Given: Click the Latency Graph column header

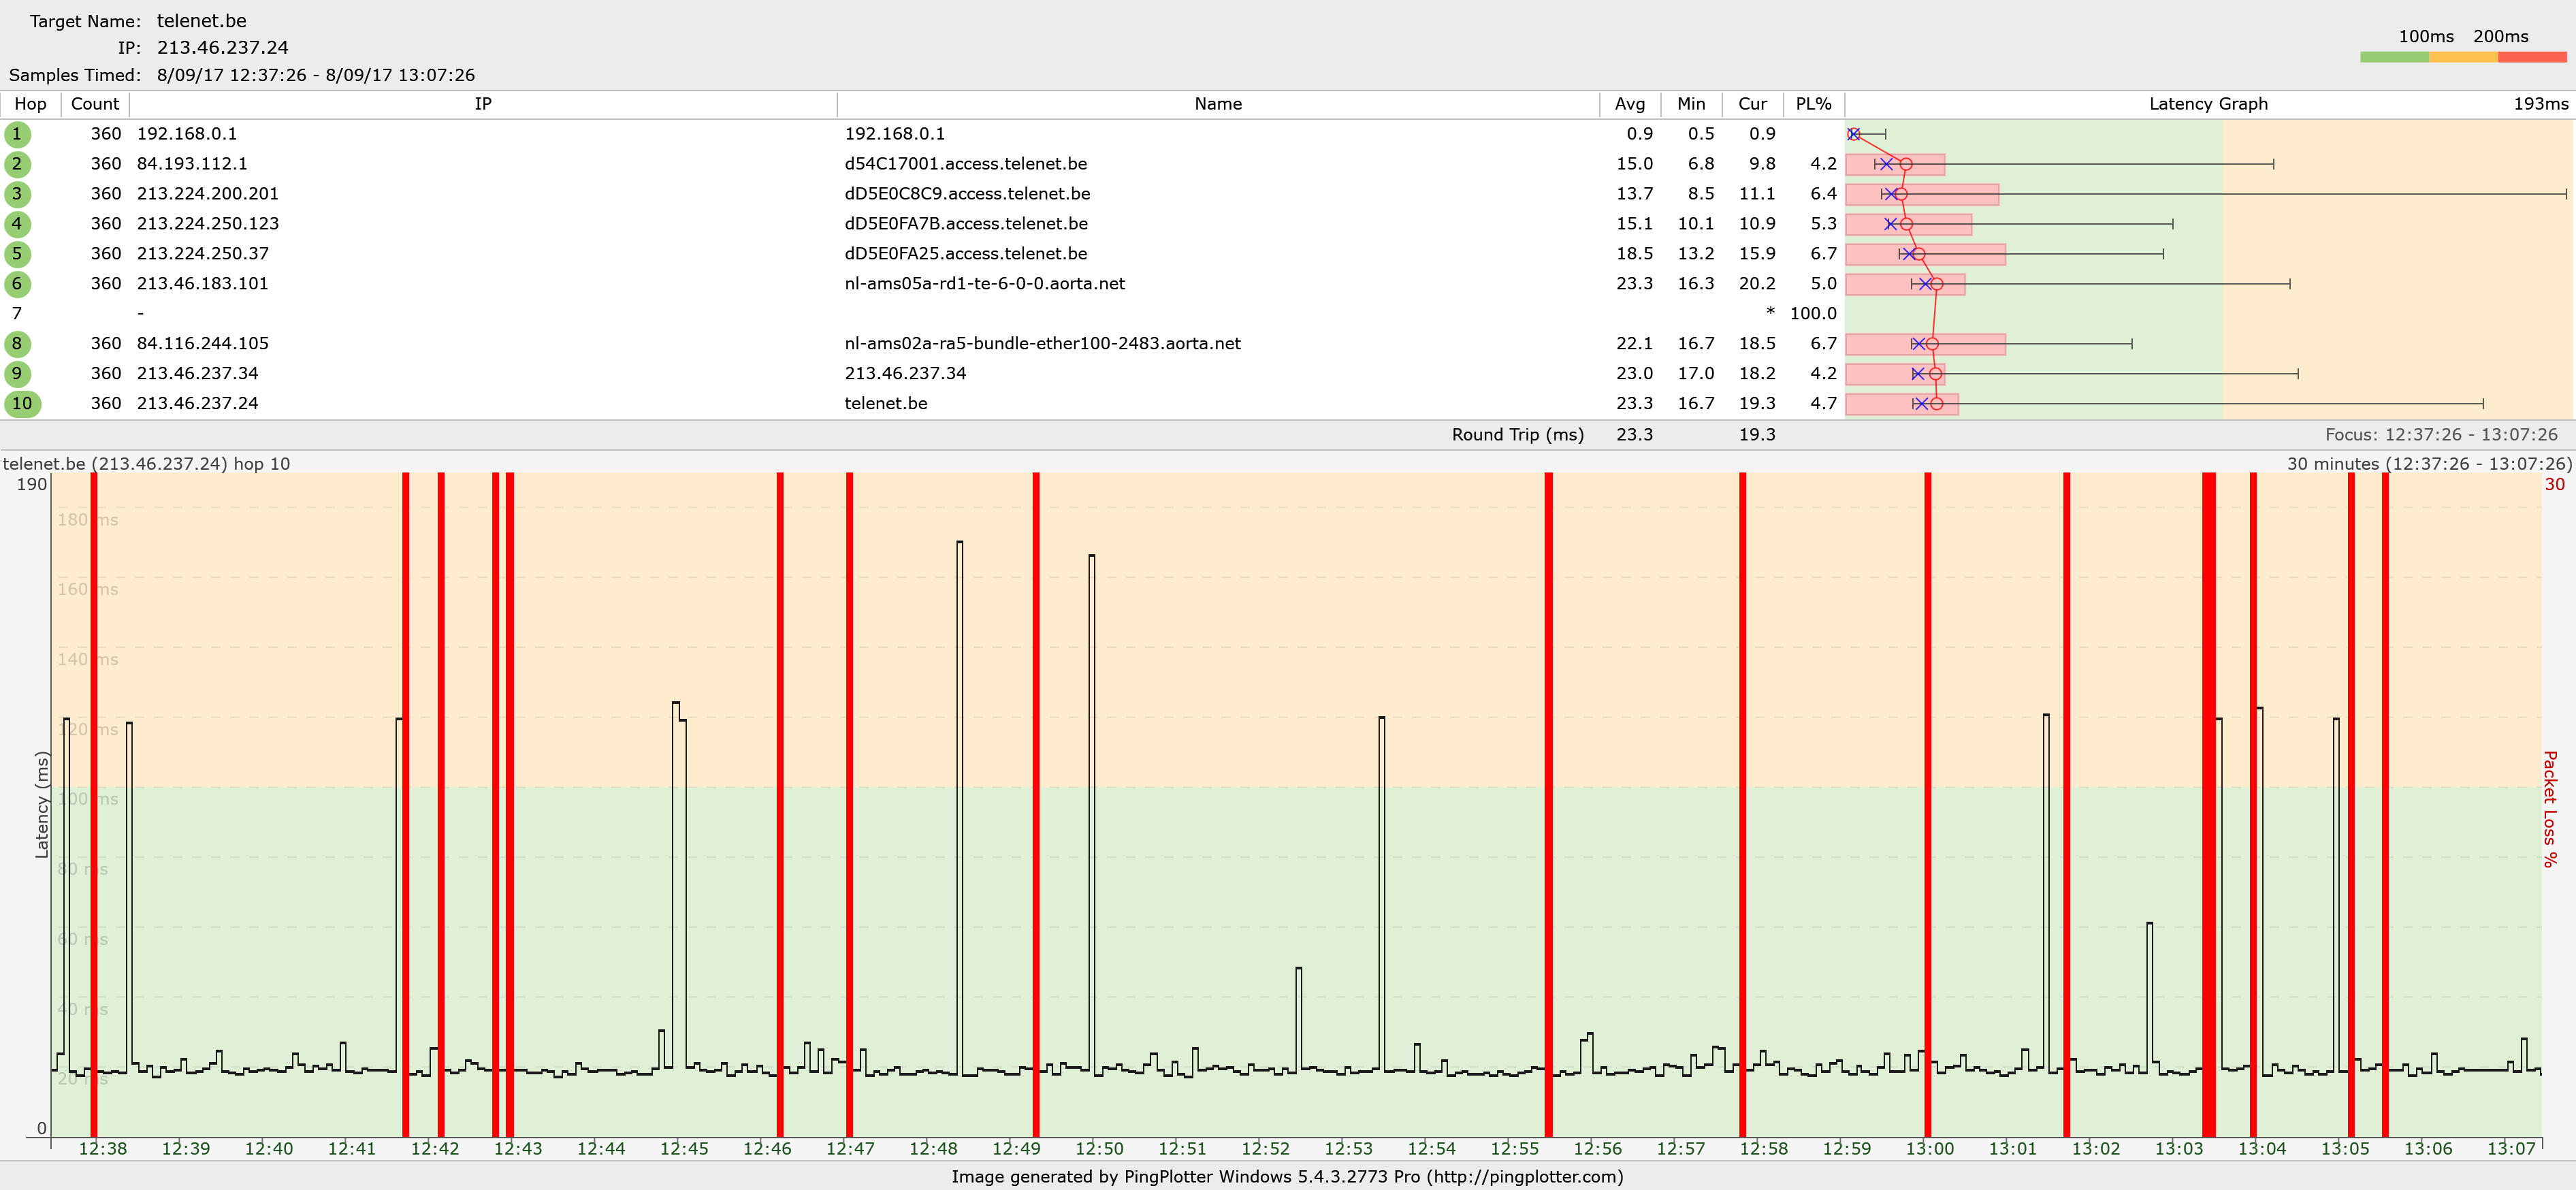Looking at the screenshot, I should tap(2207, 104).
